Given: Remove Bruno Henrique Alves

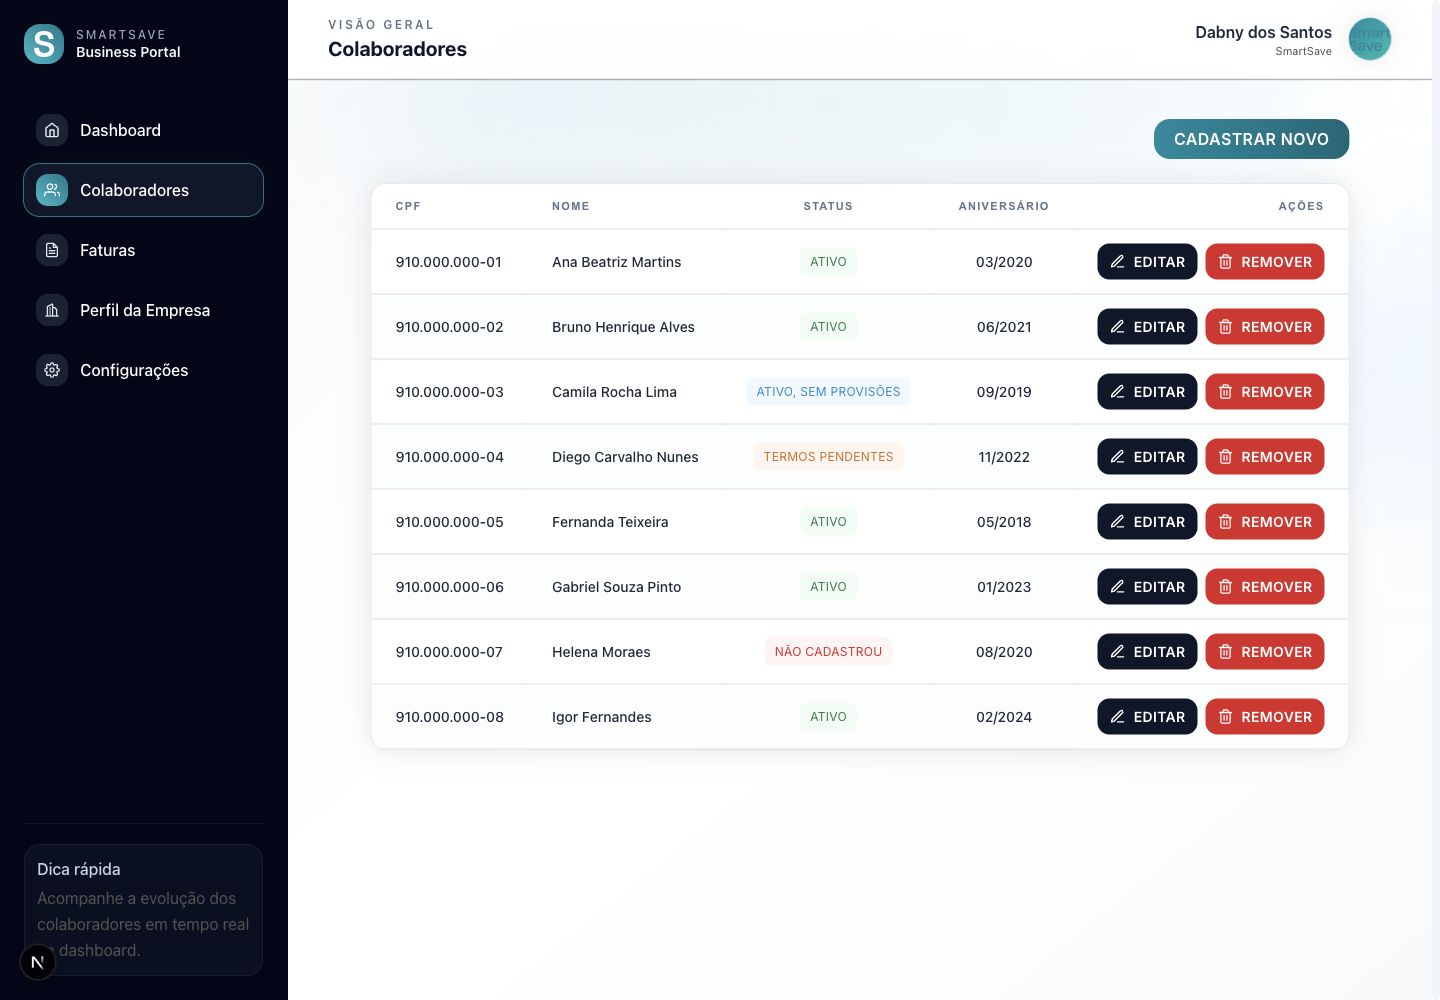Looking at the screenshot, I should point(1264,327).
